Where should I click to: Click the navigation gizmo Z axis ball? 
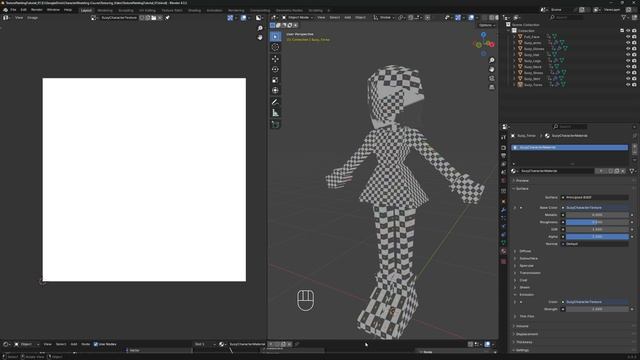point(484,36)
